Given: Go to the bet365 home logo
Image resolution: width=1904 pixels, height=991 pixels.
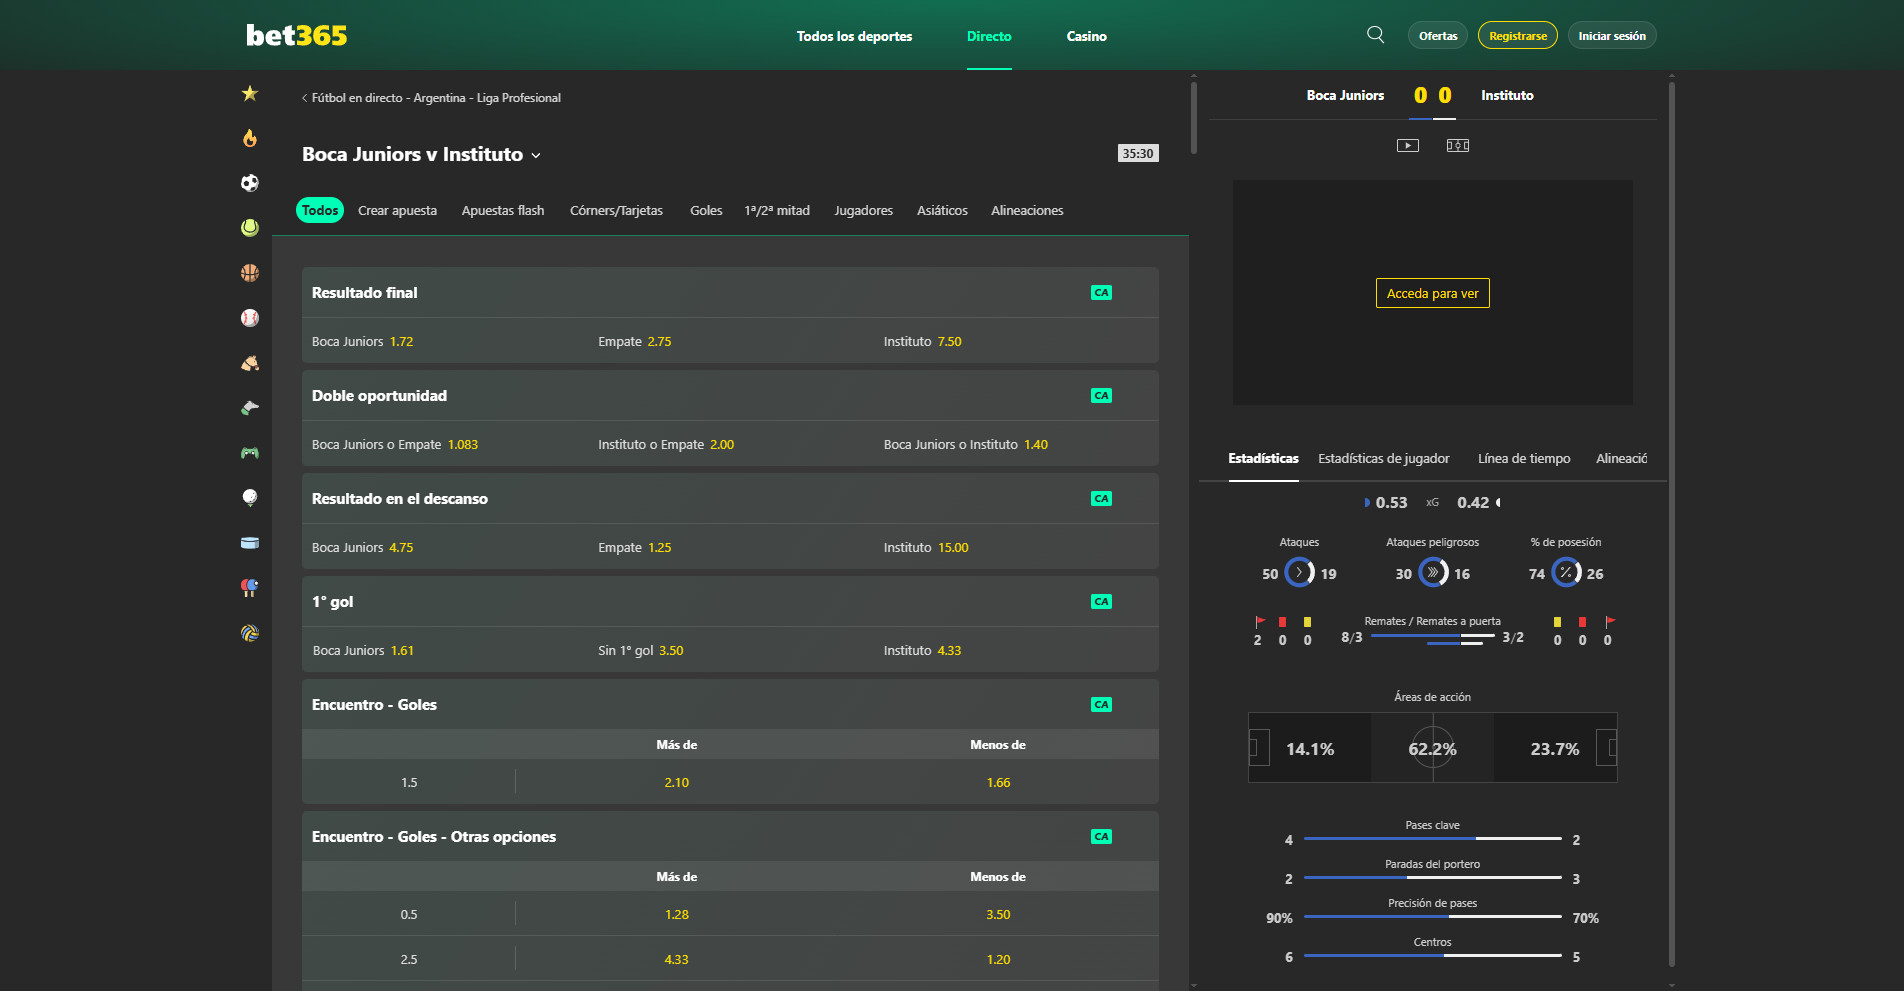Looking at the screenshot, I should click(x=297, y=36).
